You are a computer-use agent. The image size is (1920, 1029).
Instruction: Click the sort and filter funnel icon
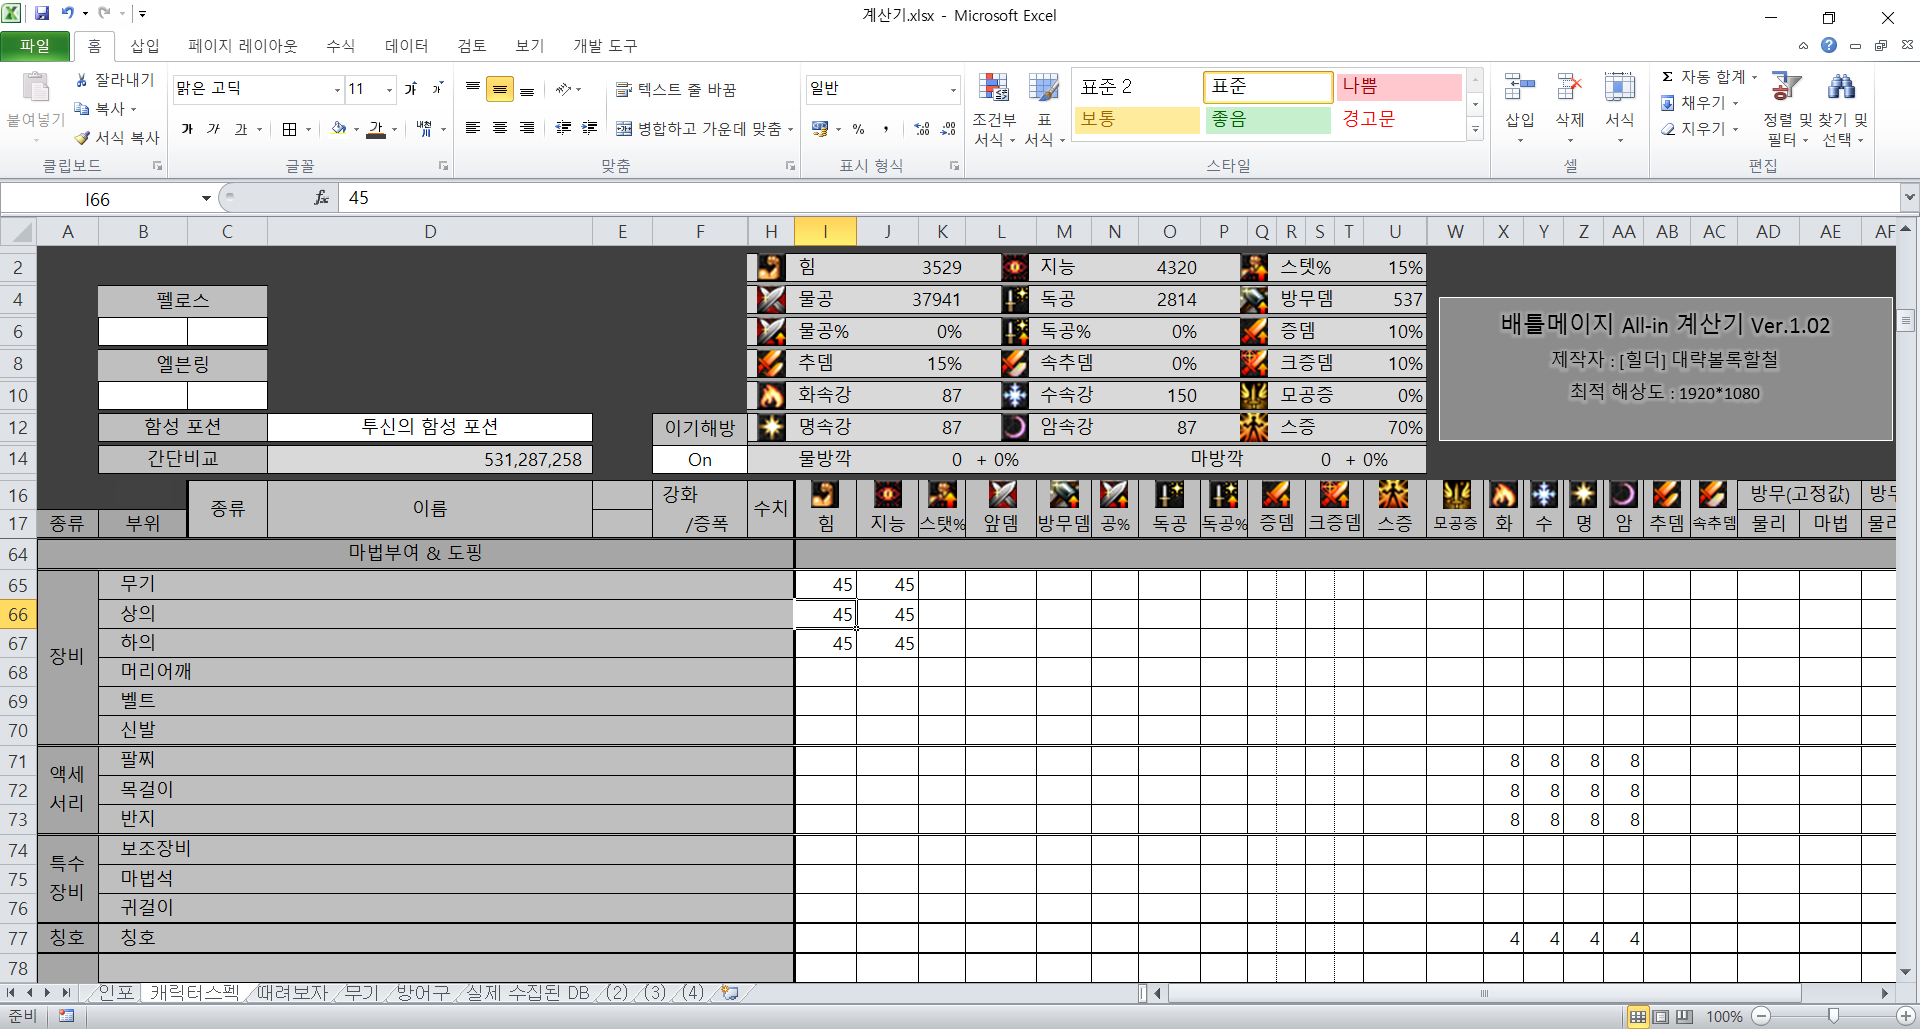point(1785,88)
